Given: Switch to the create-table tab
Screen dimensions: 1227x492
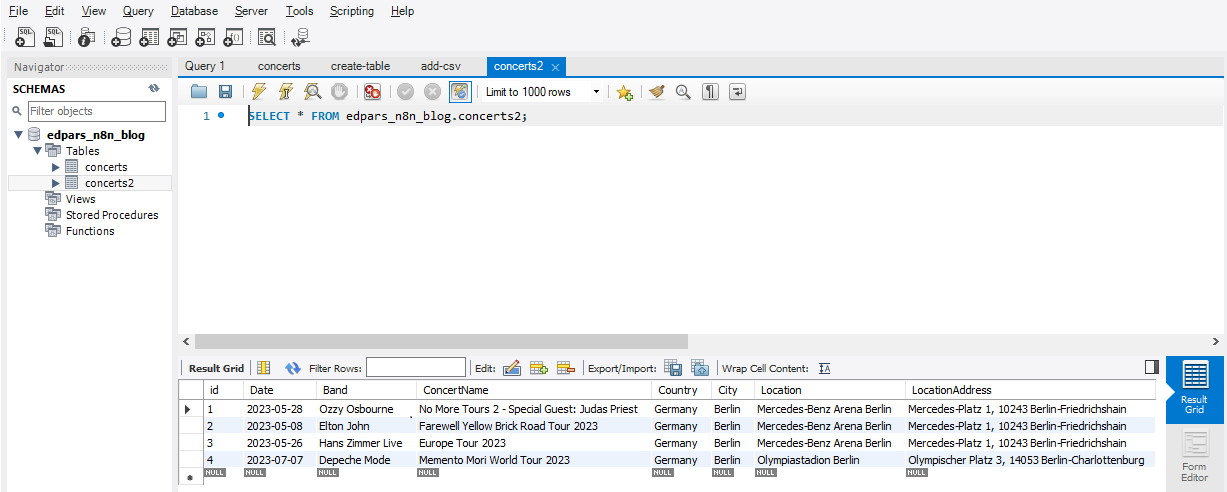Looking at the screenshot, I should point(360,66).
